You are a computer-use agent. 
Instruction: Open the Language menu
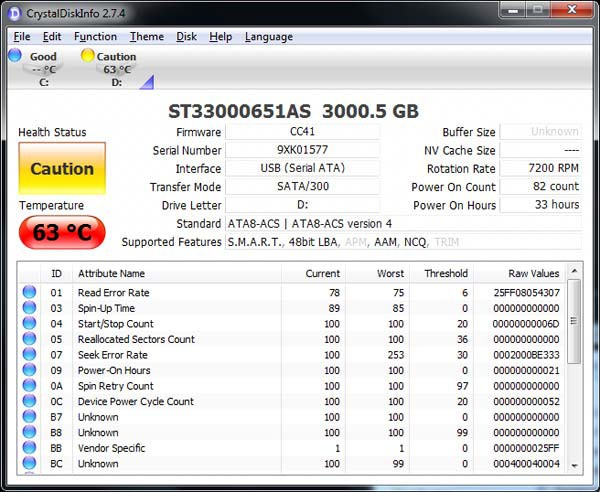click(269, 37)
